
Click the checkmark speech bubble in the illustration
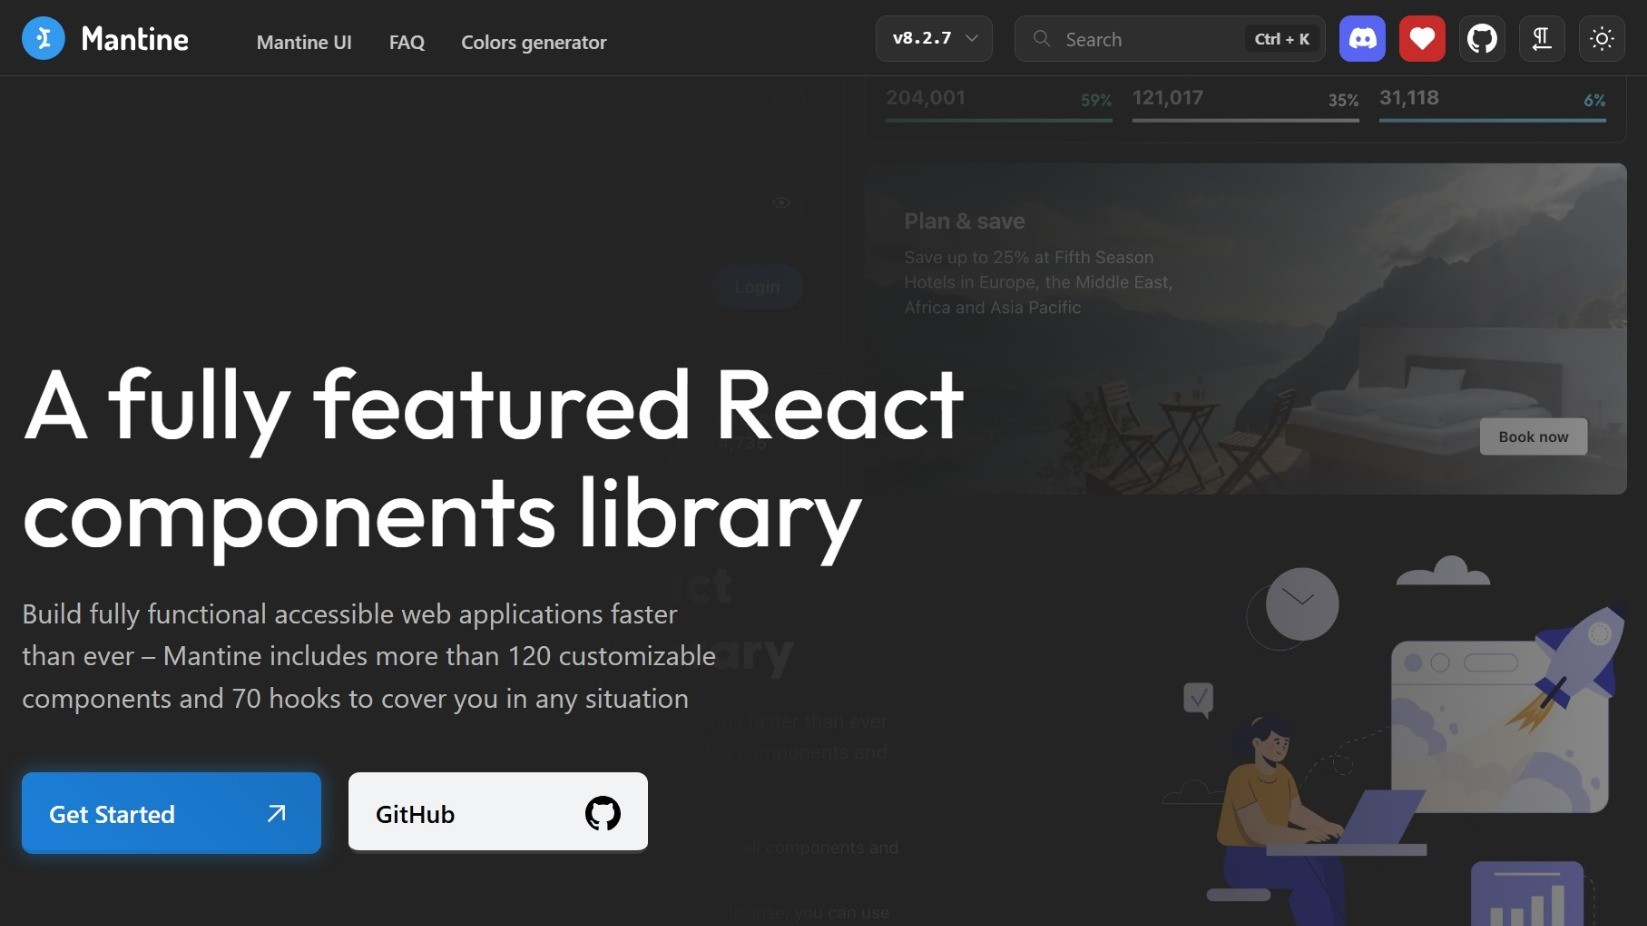1198,699
